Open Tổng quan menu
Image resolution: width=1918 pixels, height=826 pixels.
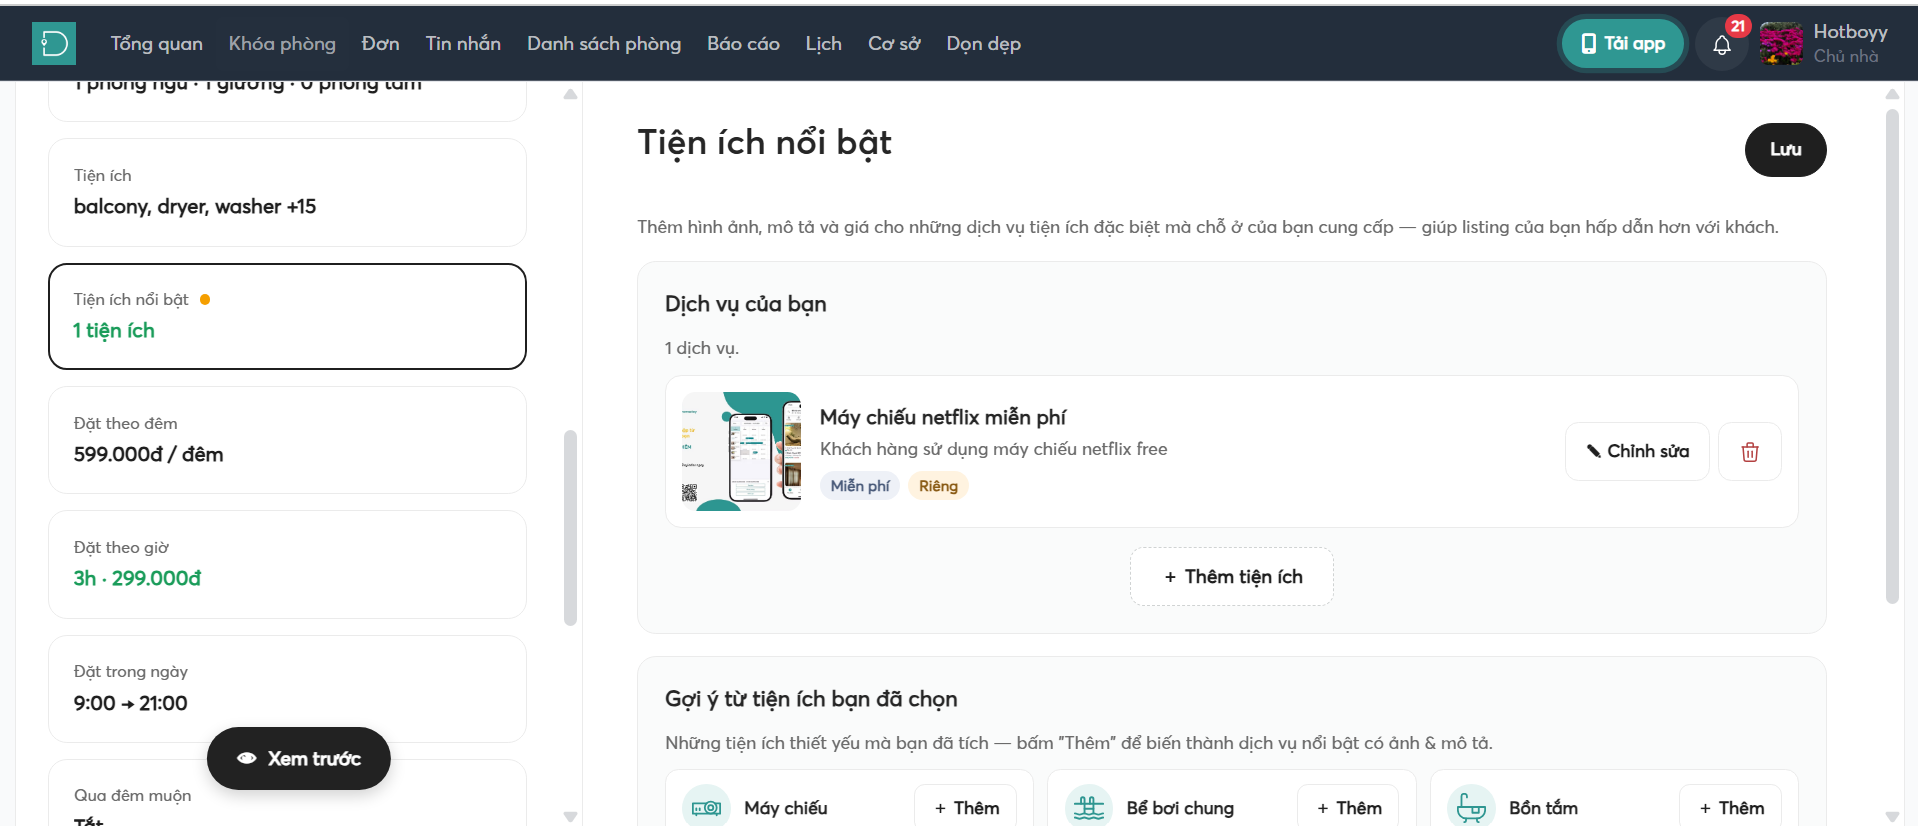[156, 44]
